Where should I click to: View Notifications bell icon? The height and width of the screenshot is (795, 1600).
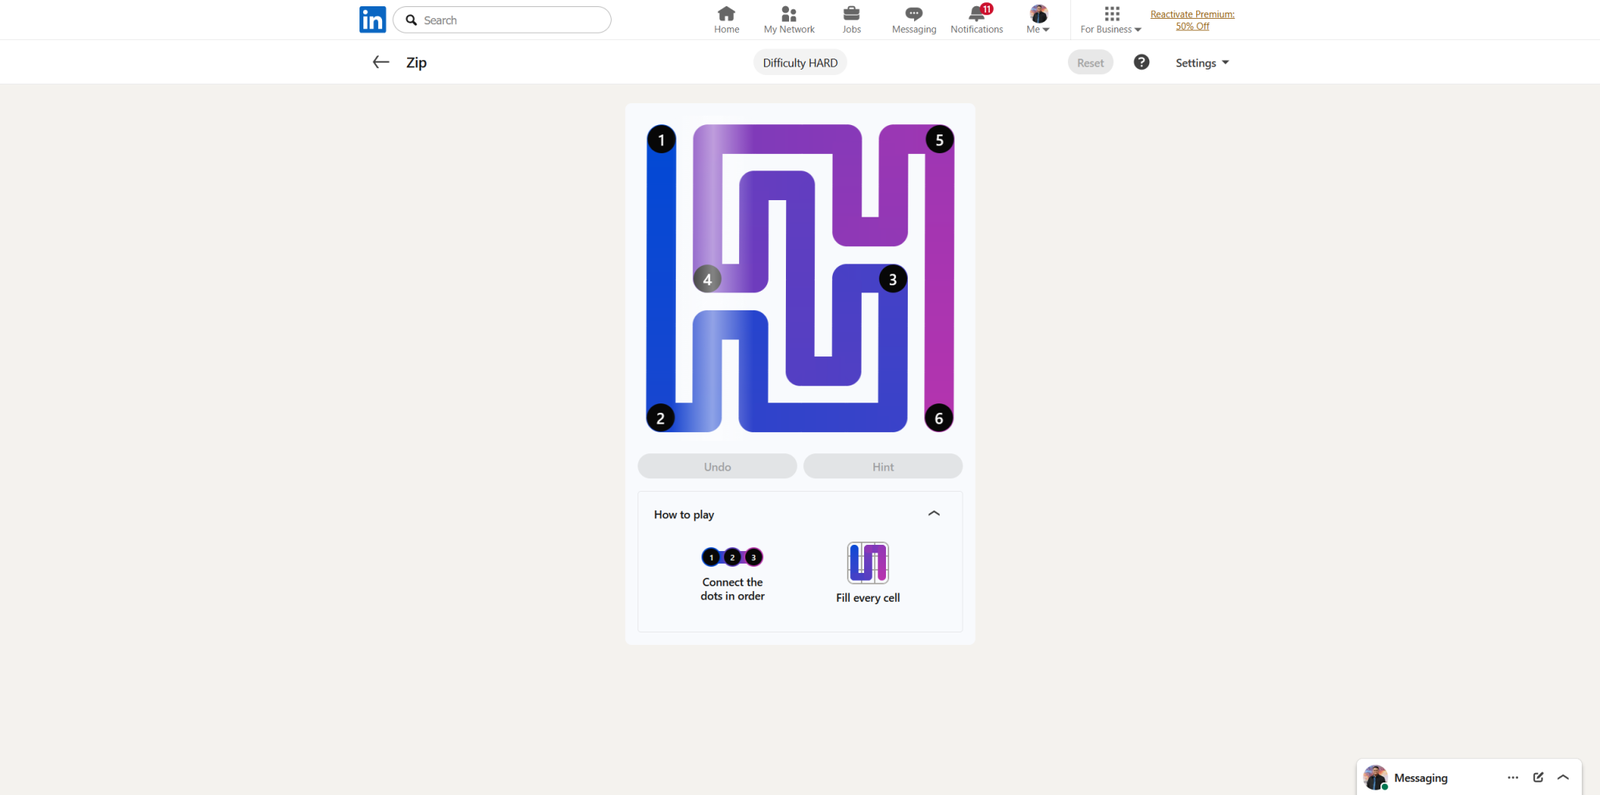(x=976, y=14)
